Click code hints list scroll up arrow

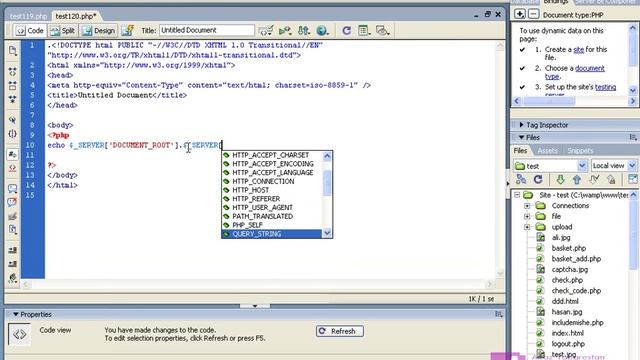click(x=327, y=156)
